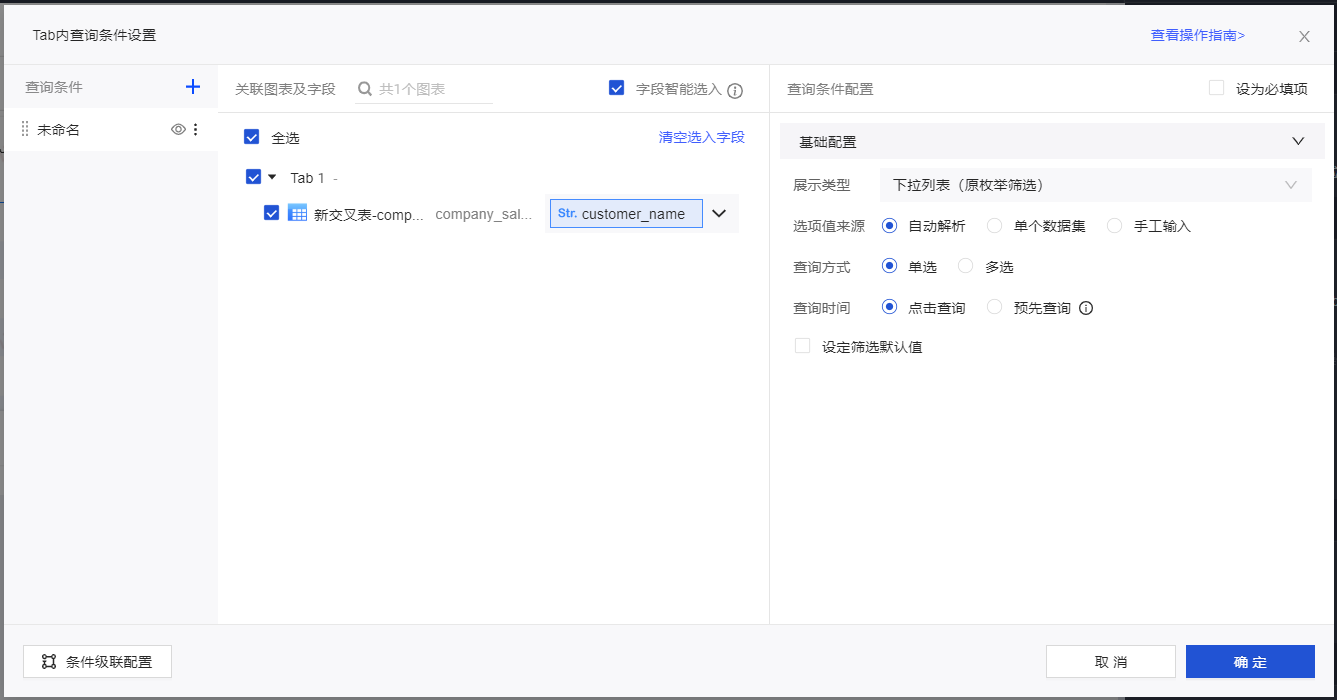
Task: Click the drag handle beside 未命名
Action: pyautogui.click(x=25, y=129)
